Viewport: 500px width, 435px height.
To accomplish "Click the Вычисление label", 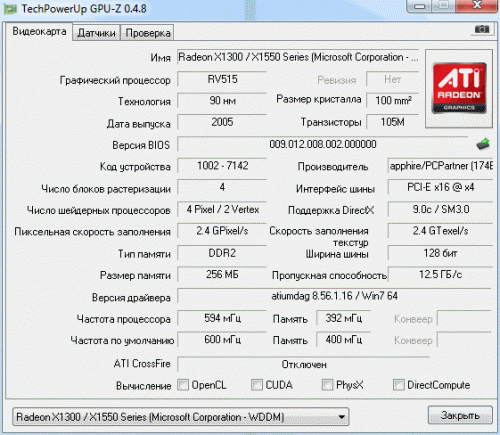I will tap(143, 386).
